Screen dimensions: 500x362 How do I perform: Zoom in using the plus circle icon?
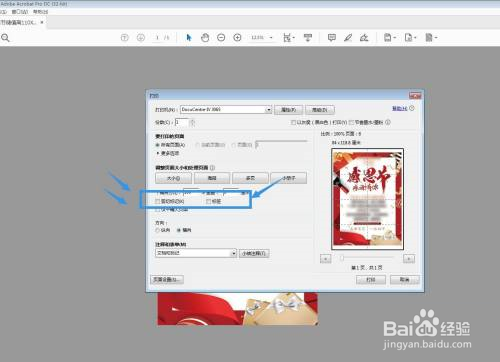[x=237, y=38]
